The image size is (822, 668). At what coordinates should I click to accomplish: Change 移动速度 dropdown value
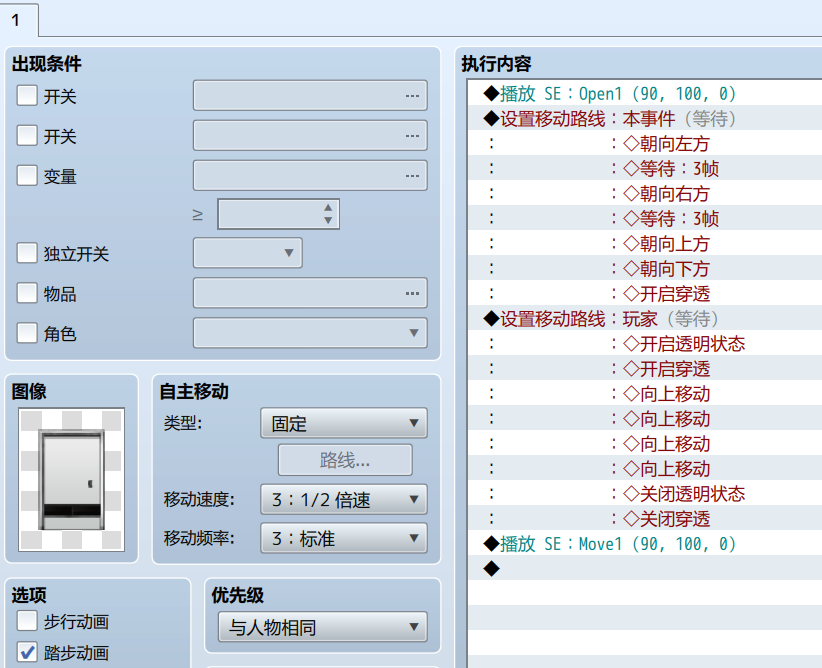(344, 500)
